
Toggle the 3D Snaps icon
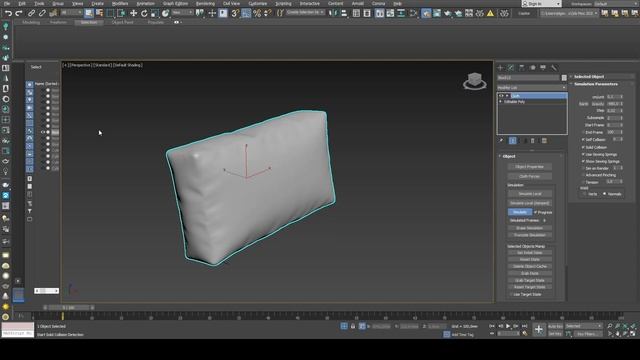tap(235, 13)
